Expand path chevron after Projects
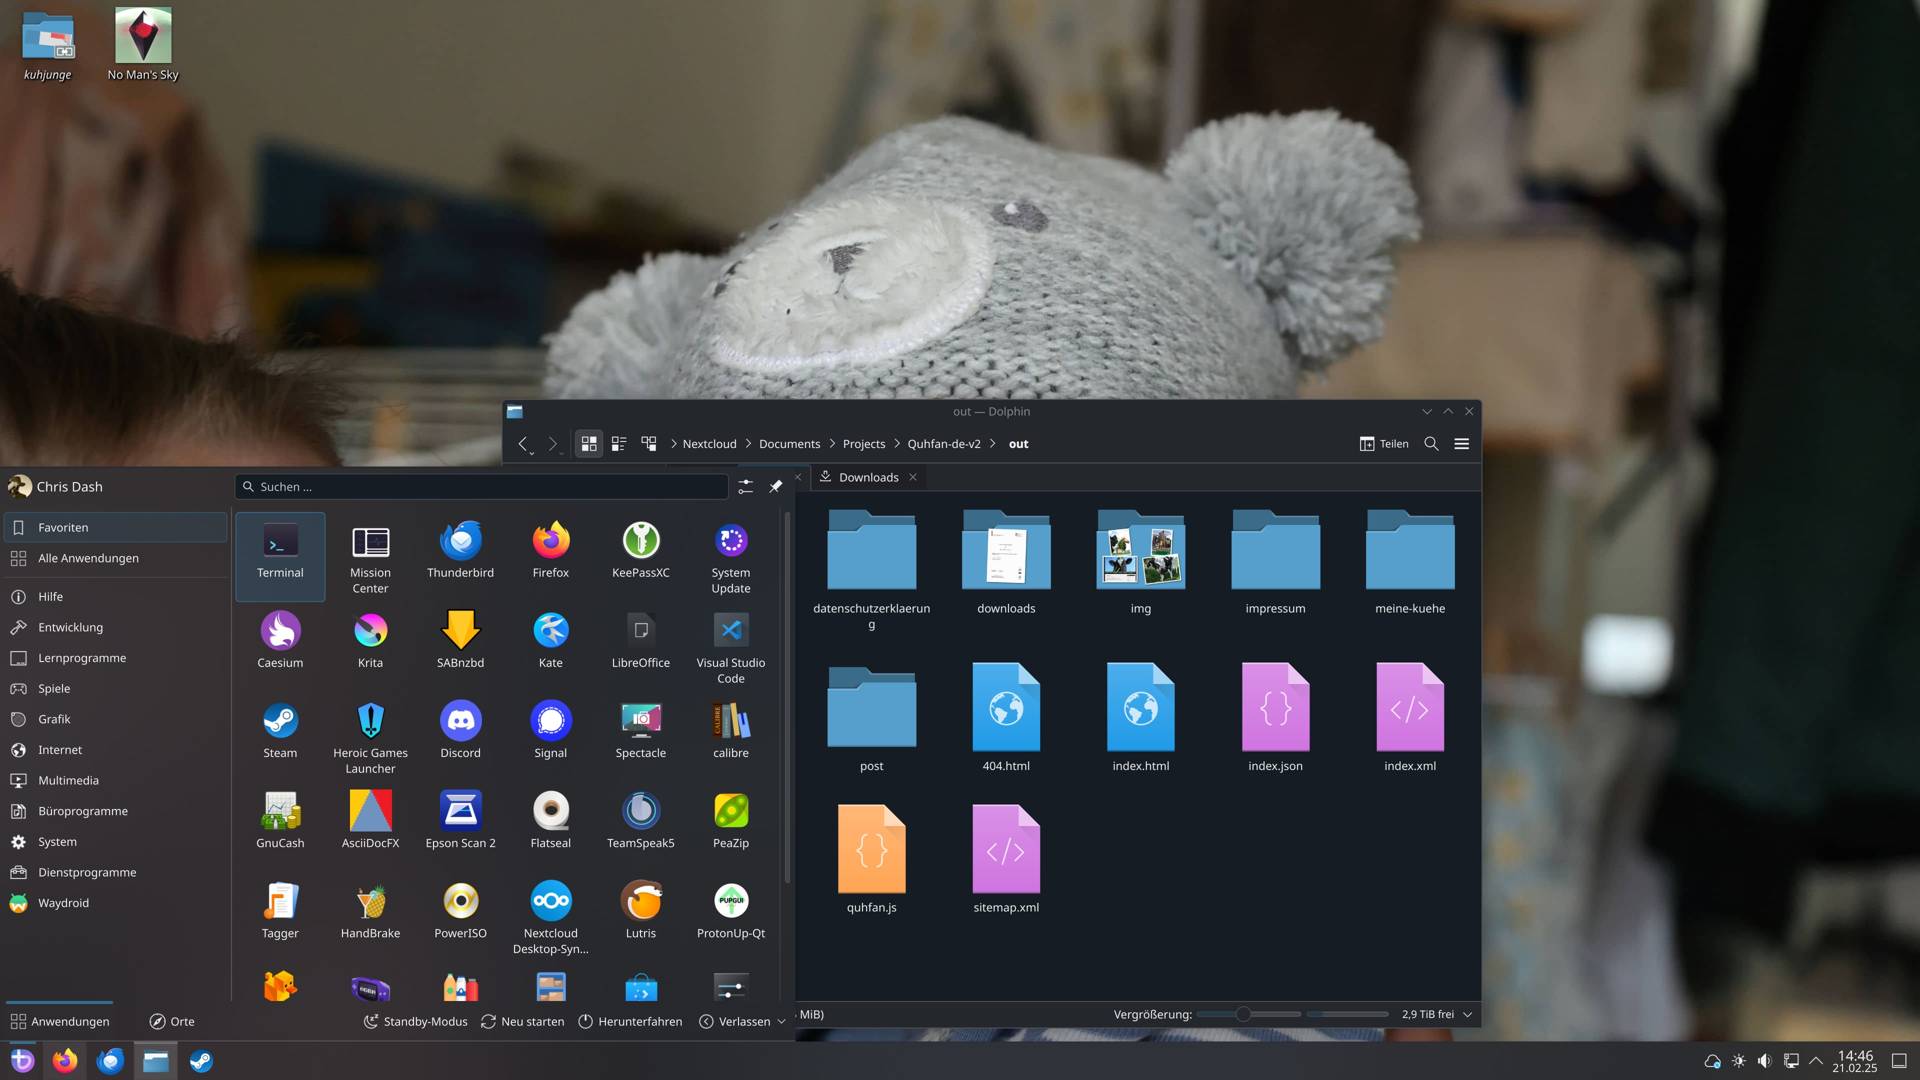 coord(896,443)
